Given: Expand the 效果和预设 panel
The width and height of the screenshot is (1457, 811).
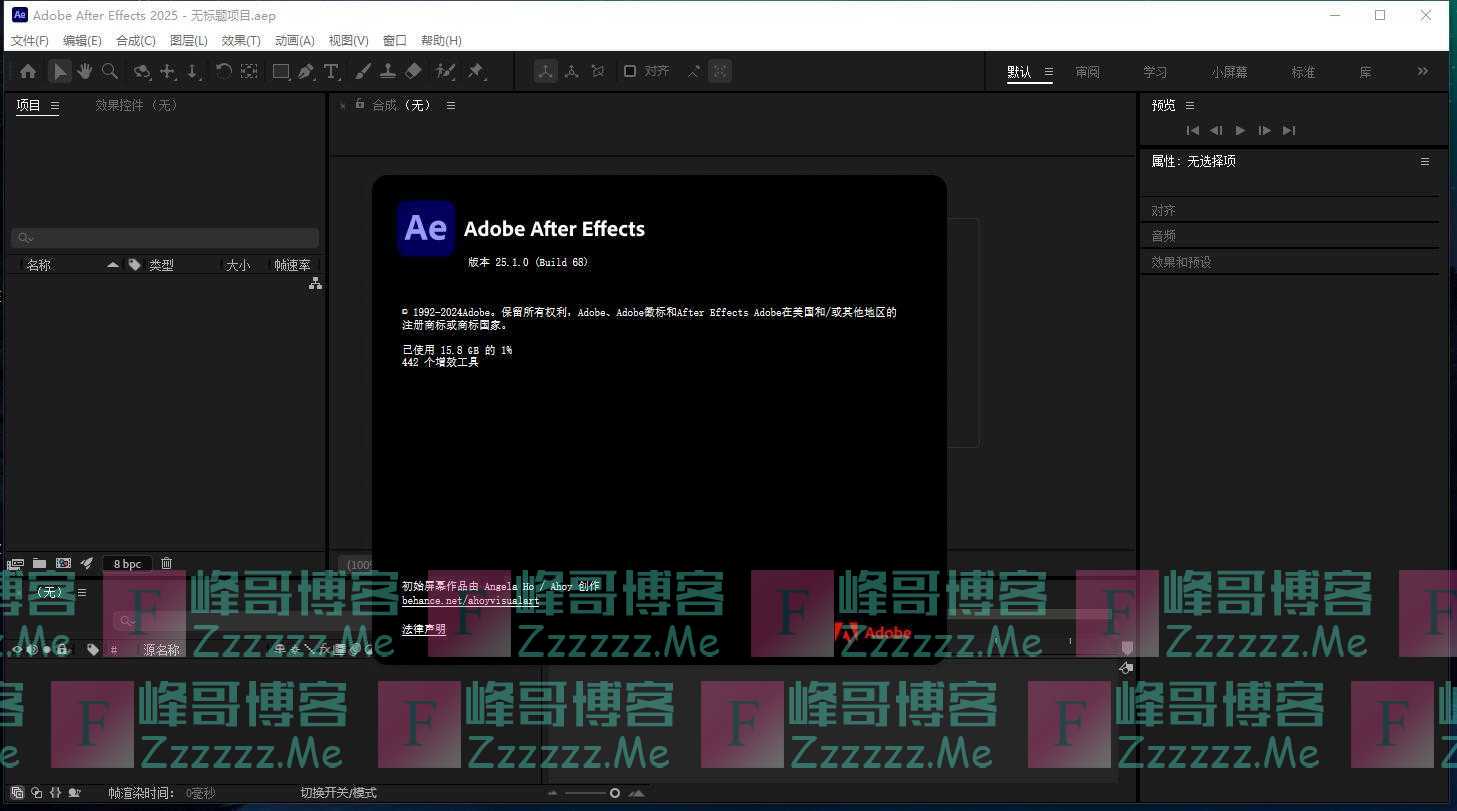Looking at the screenshot, I should coord(1181,262).
